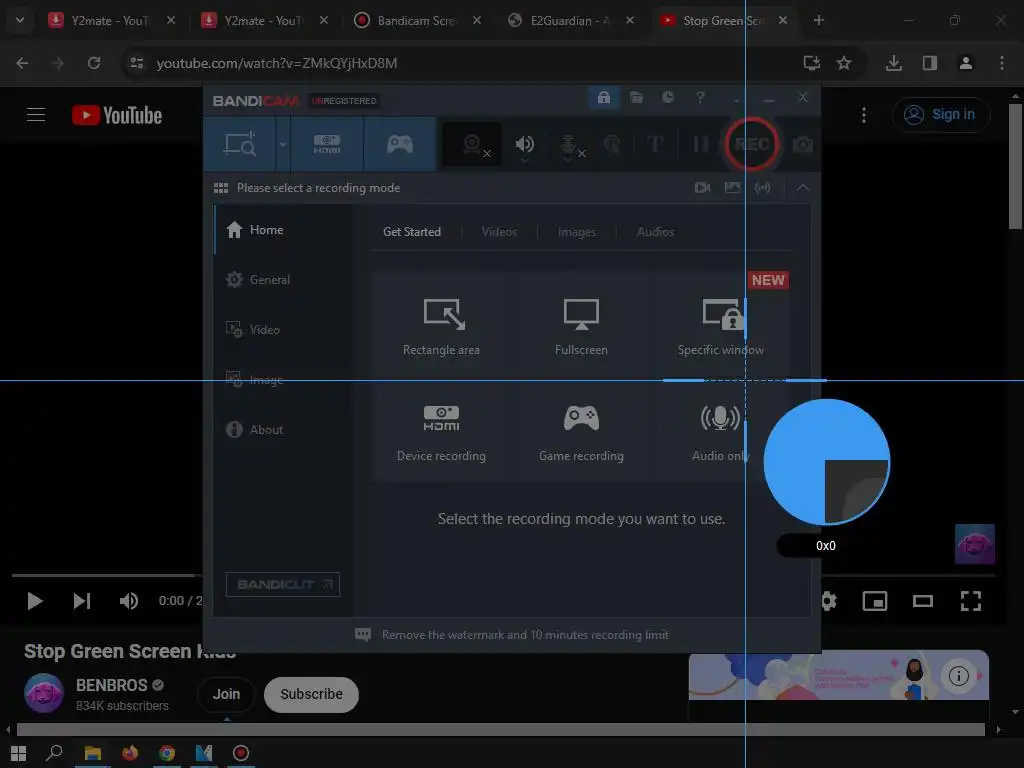1024x768 pixels.
Task: Open the Windows Start menu
Action: tap(18, 753)
